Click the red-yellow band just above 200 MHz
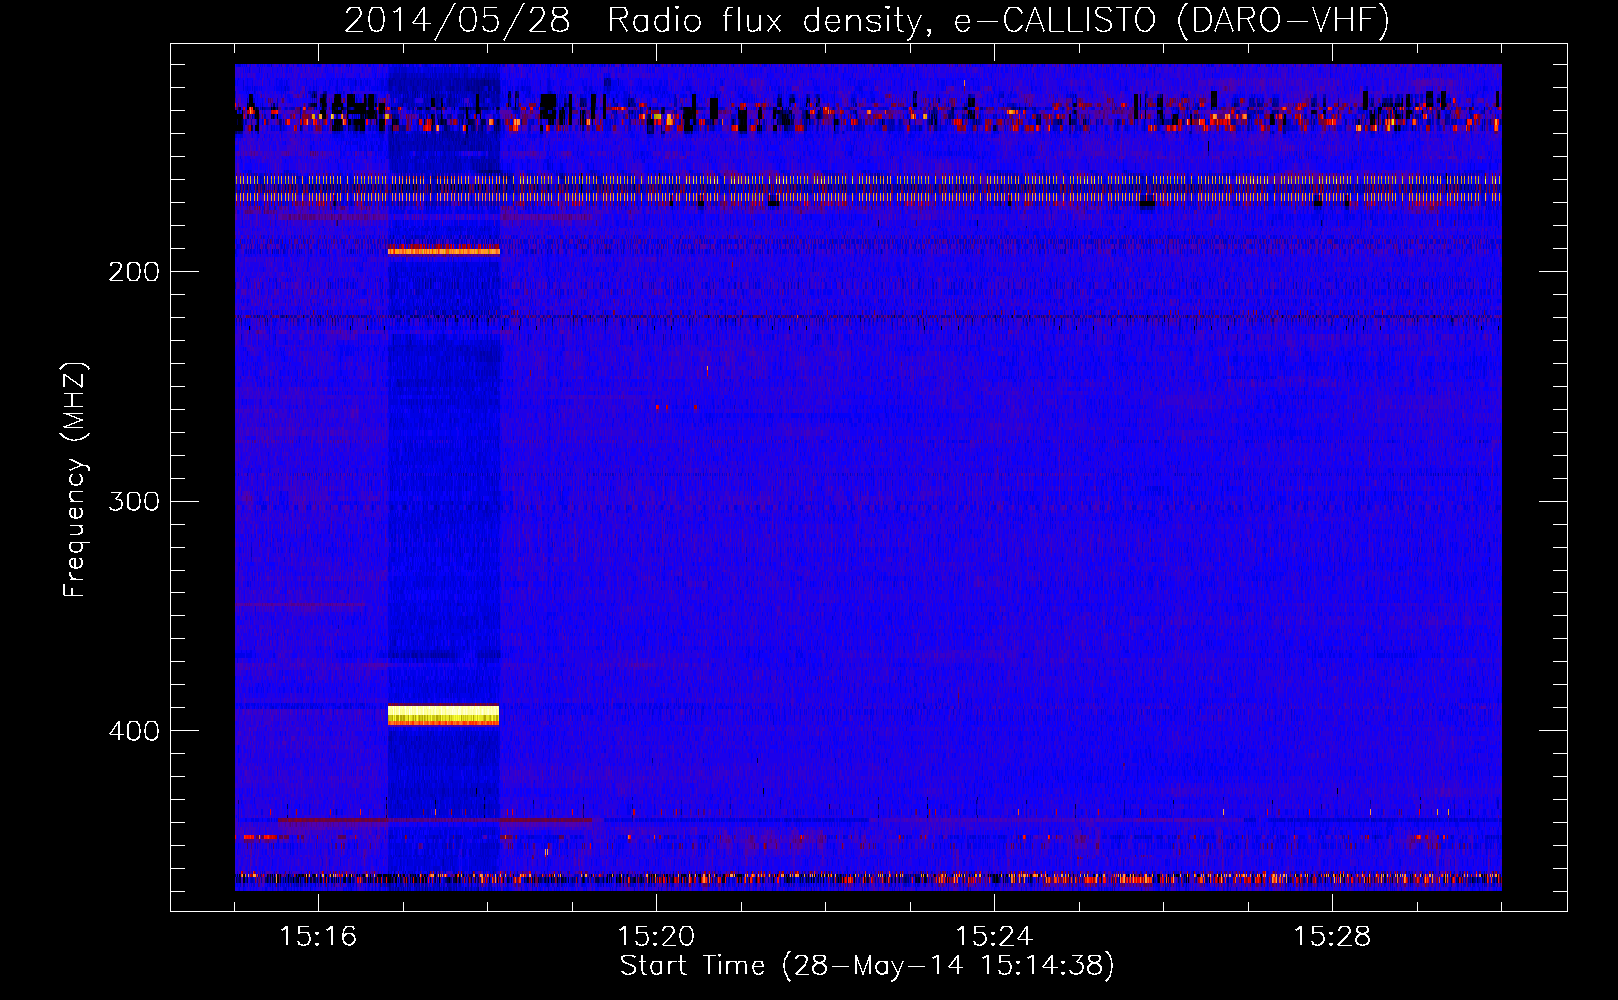The height and width of the screenshot is (1000, 1618). pos(443,249)
